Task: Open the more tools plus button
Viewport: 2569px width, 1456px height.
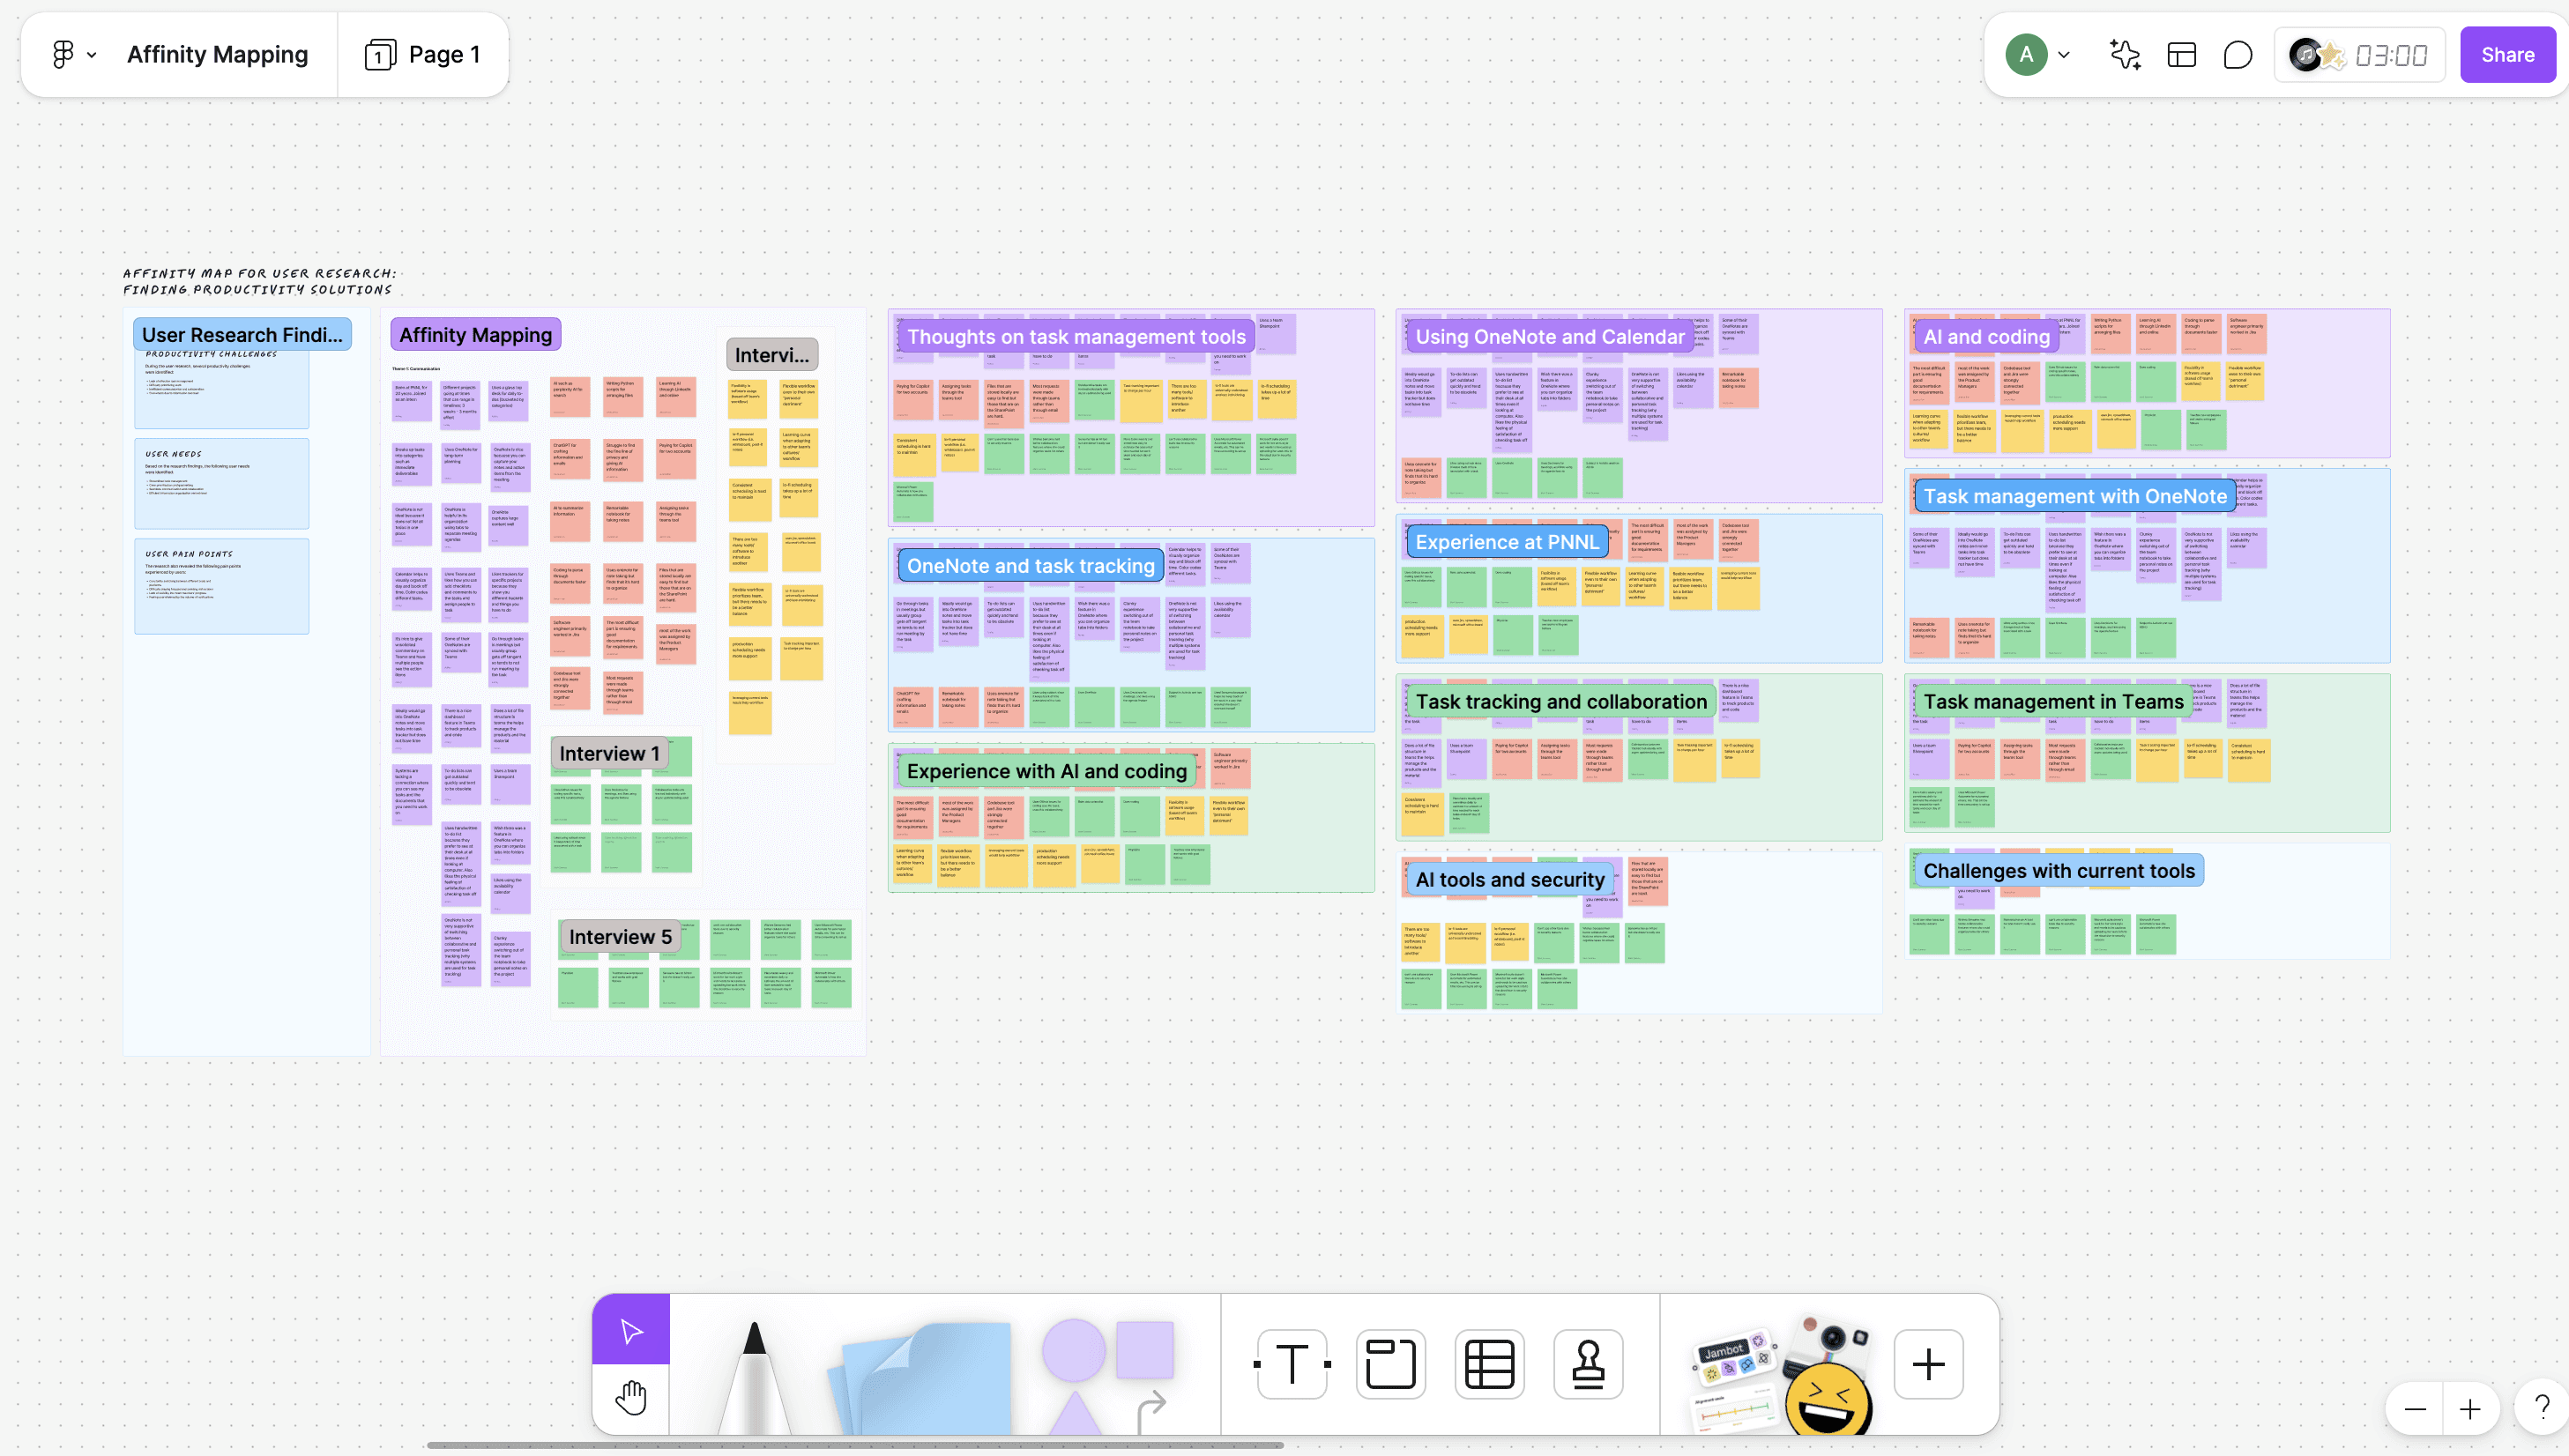Action: point(1929,1364)
